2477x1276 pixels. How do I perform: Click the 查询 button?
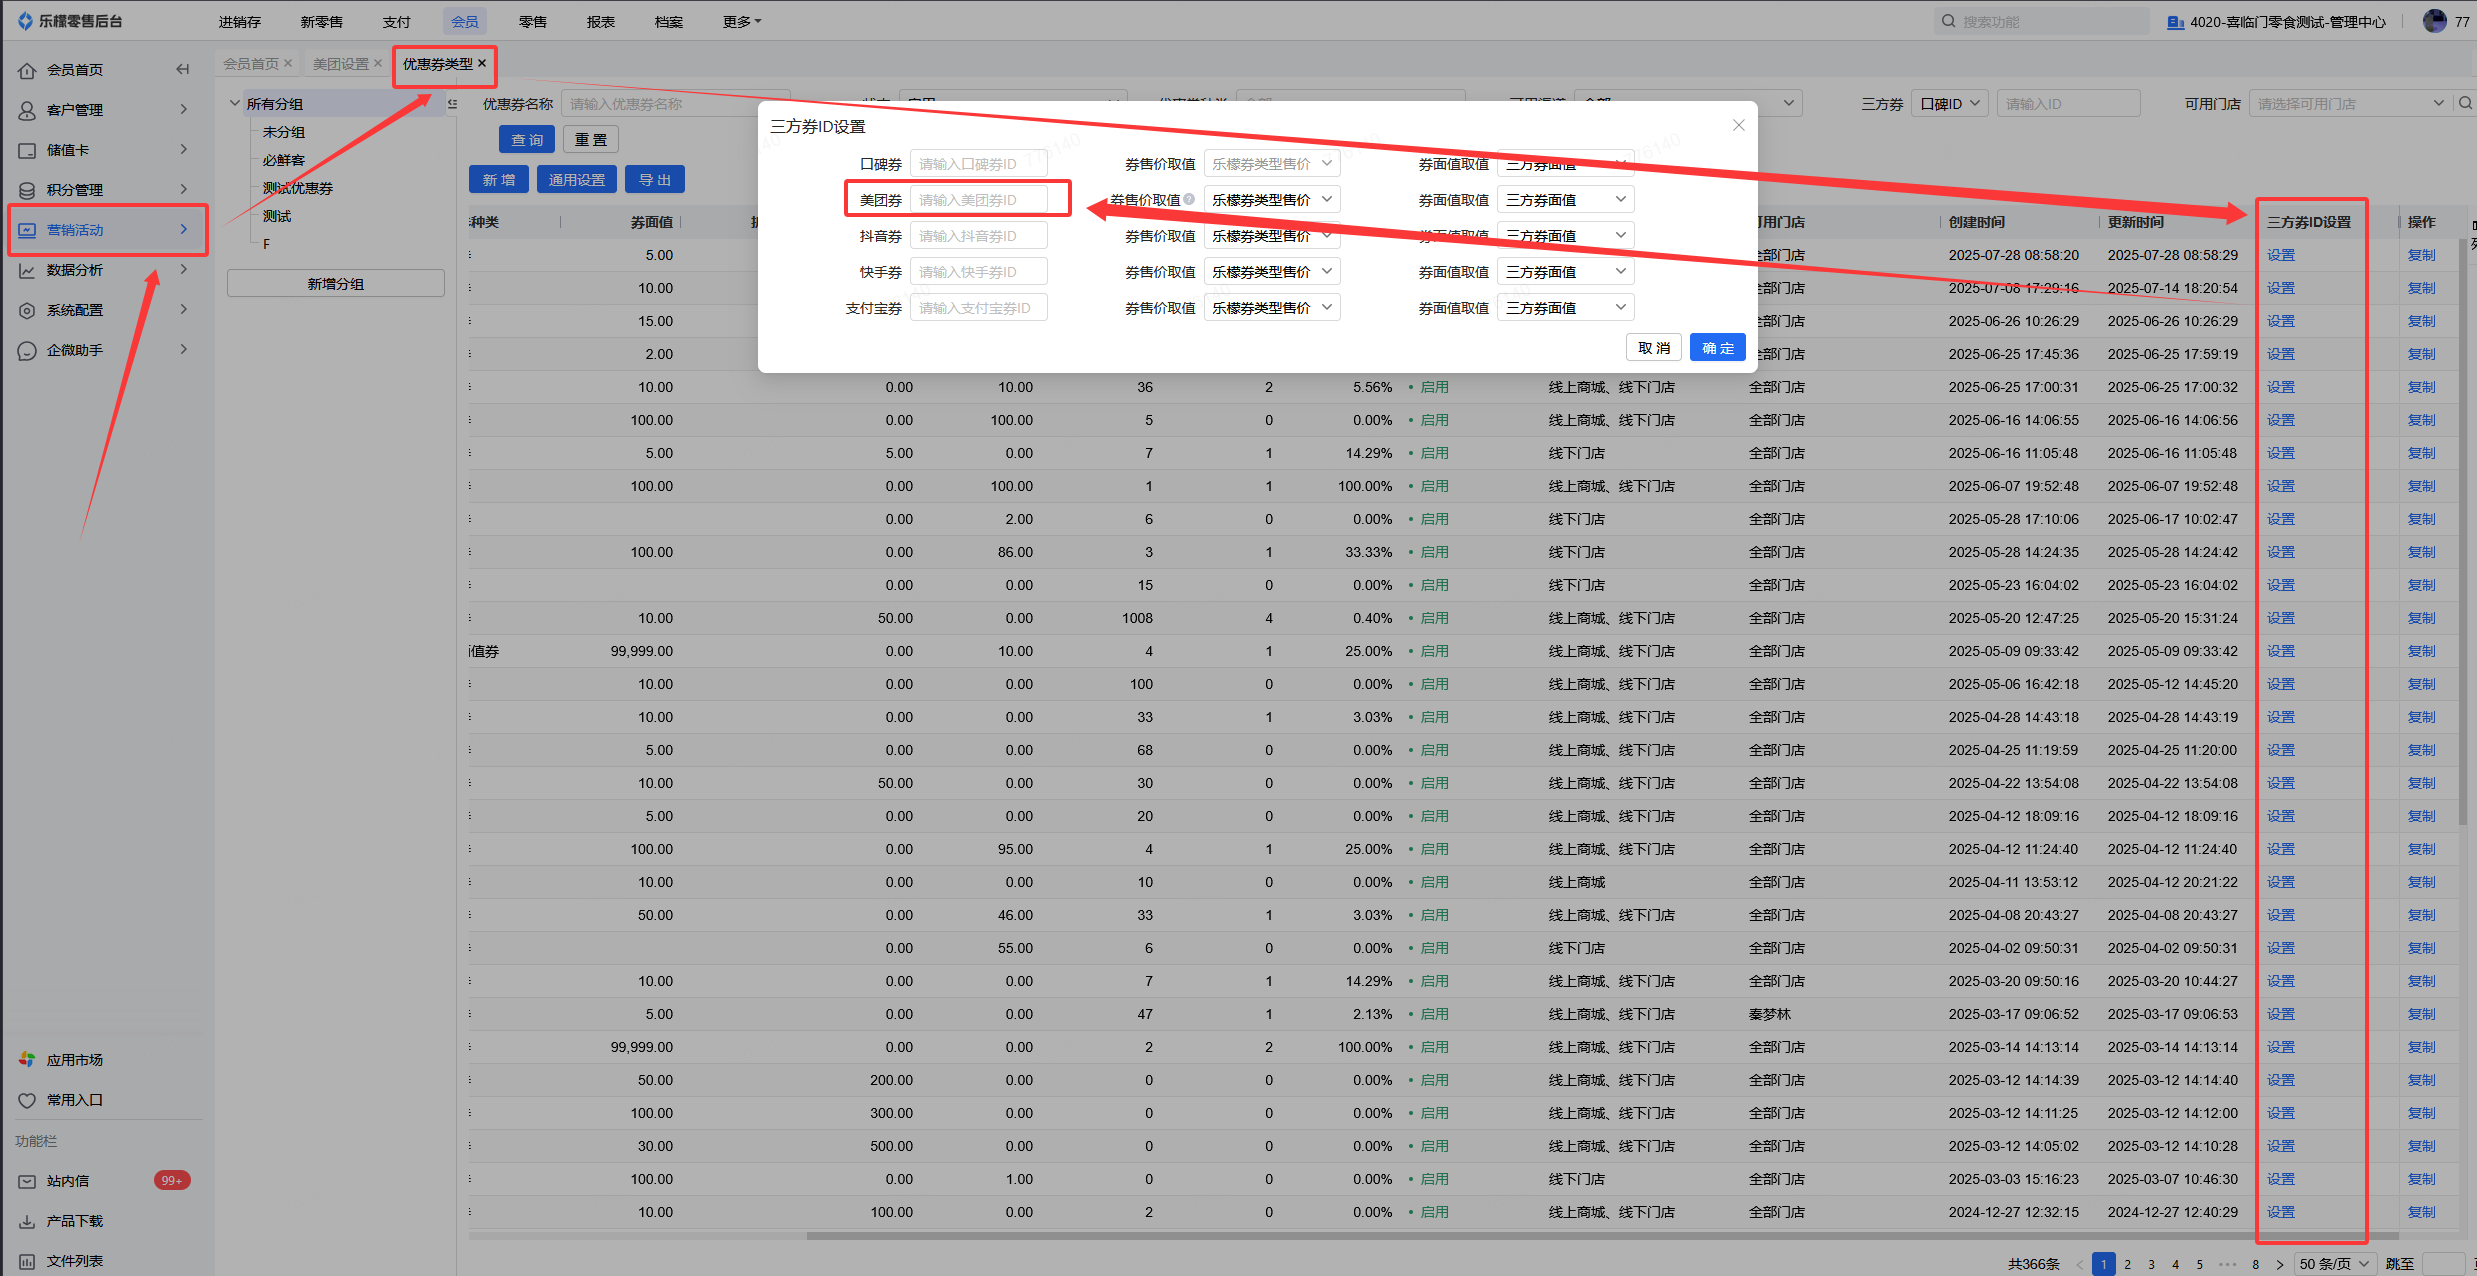point(527,139)
